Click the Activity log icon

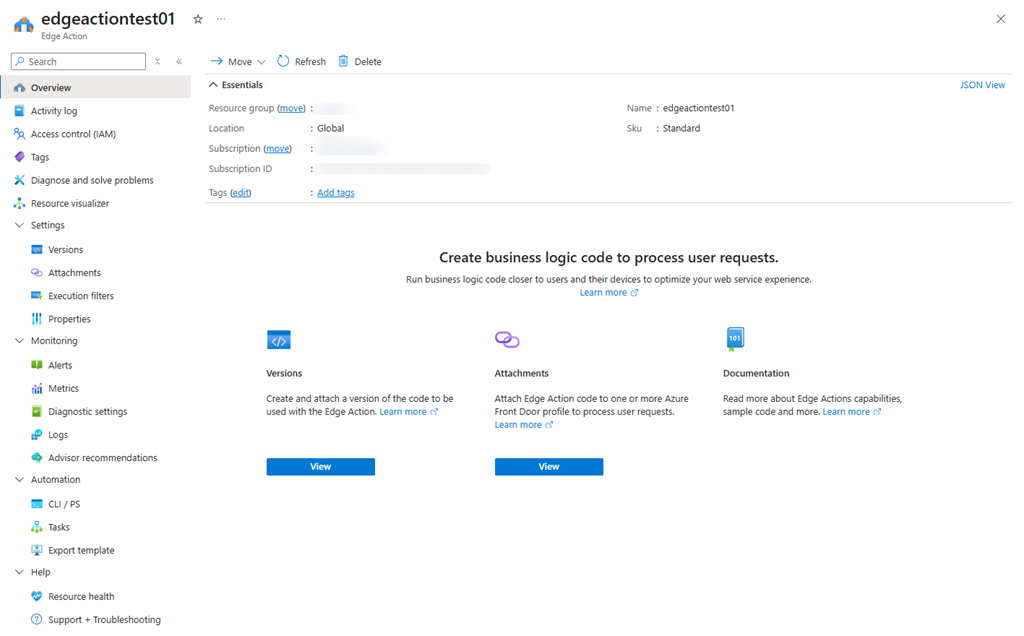pyautogui.click(x=20, y=111)
